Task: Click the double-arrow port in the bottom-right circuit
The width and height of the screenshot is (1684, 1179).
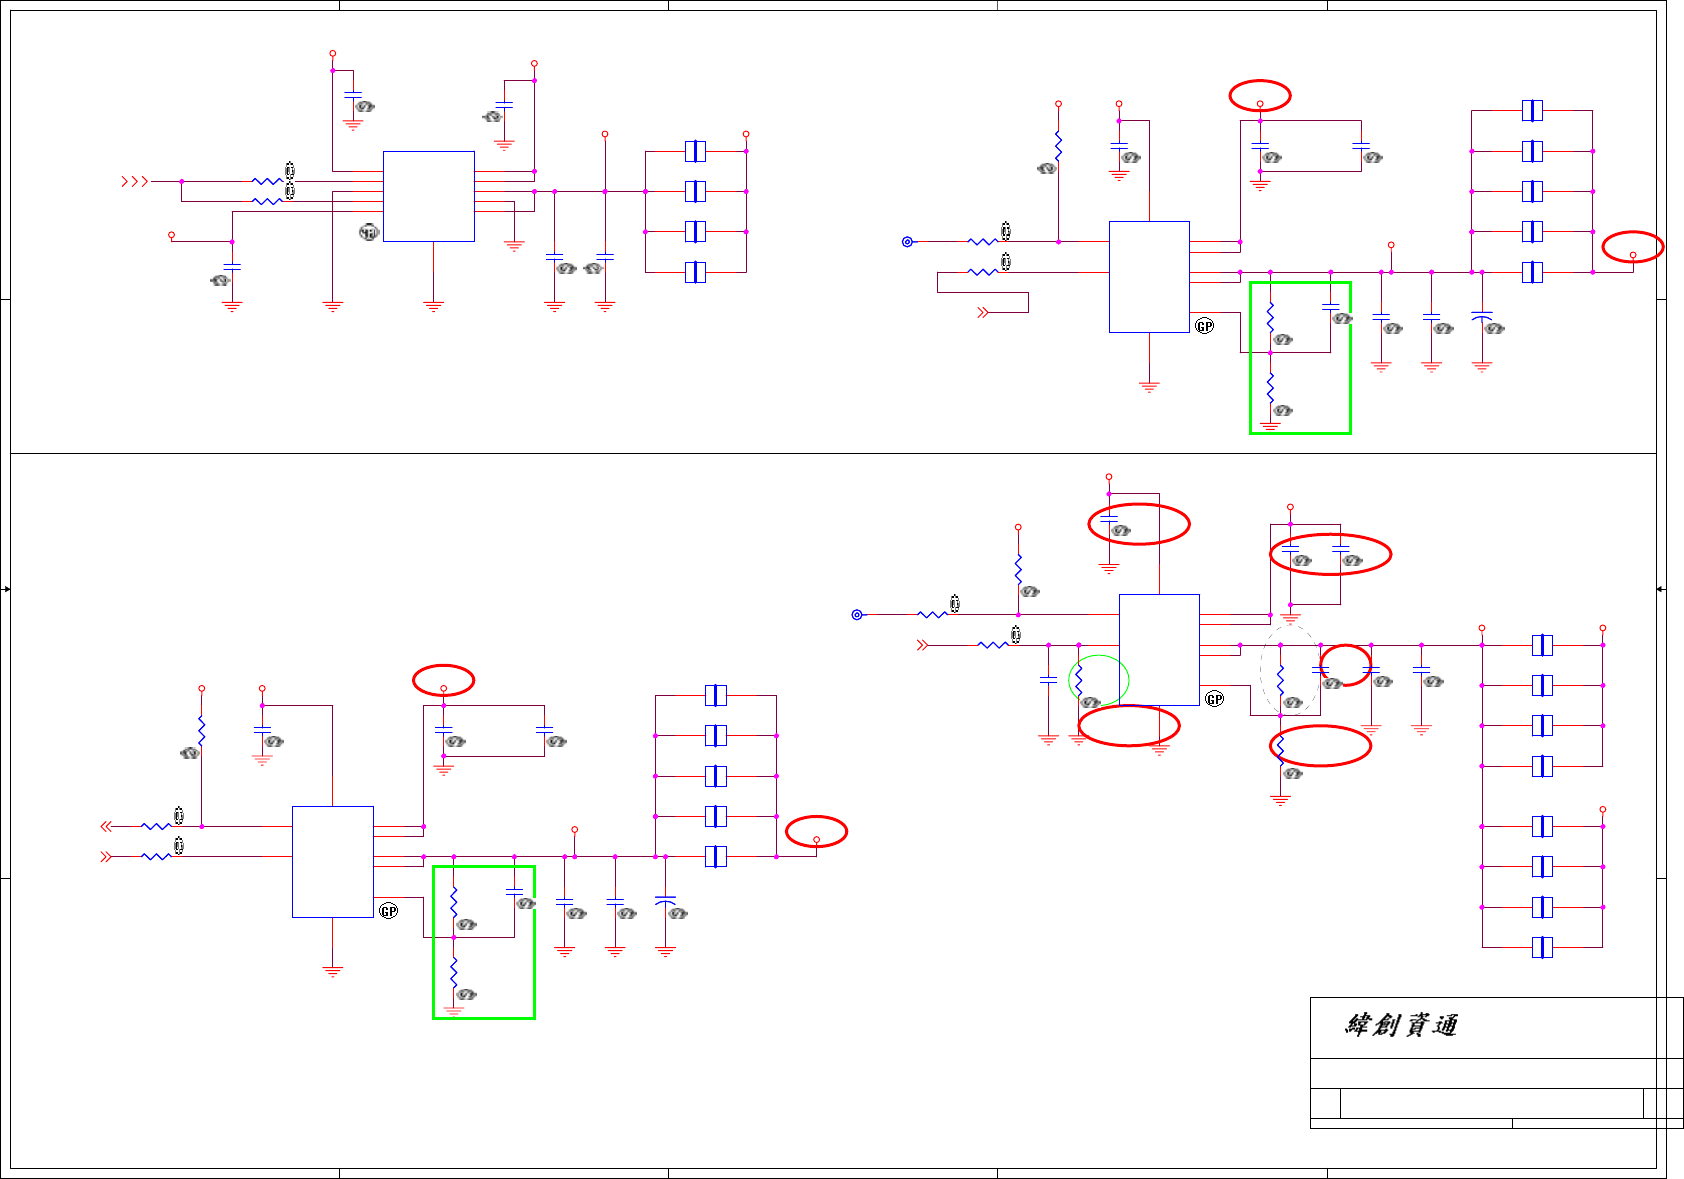Action: [x=922, y=646]
